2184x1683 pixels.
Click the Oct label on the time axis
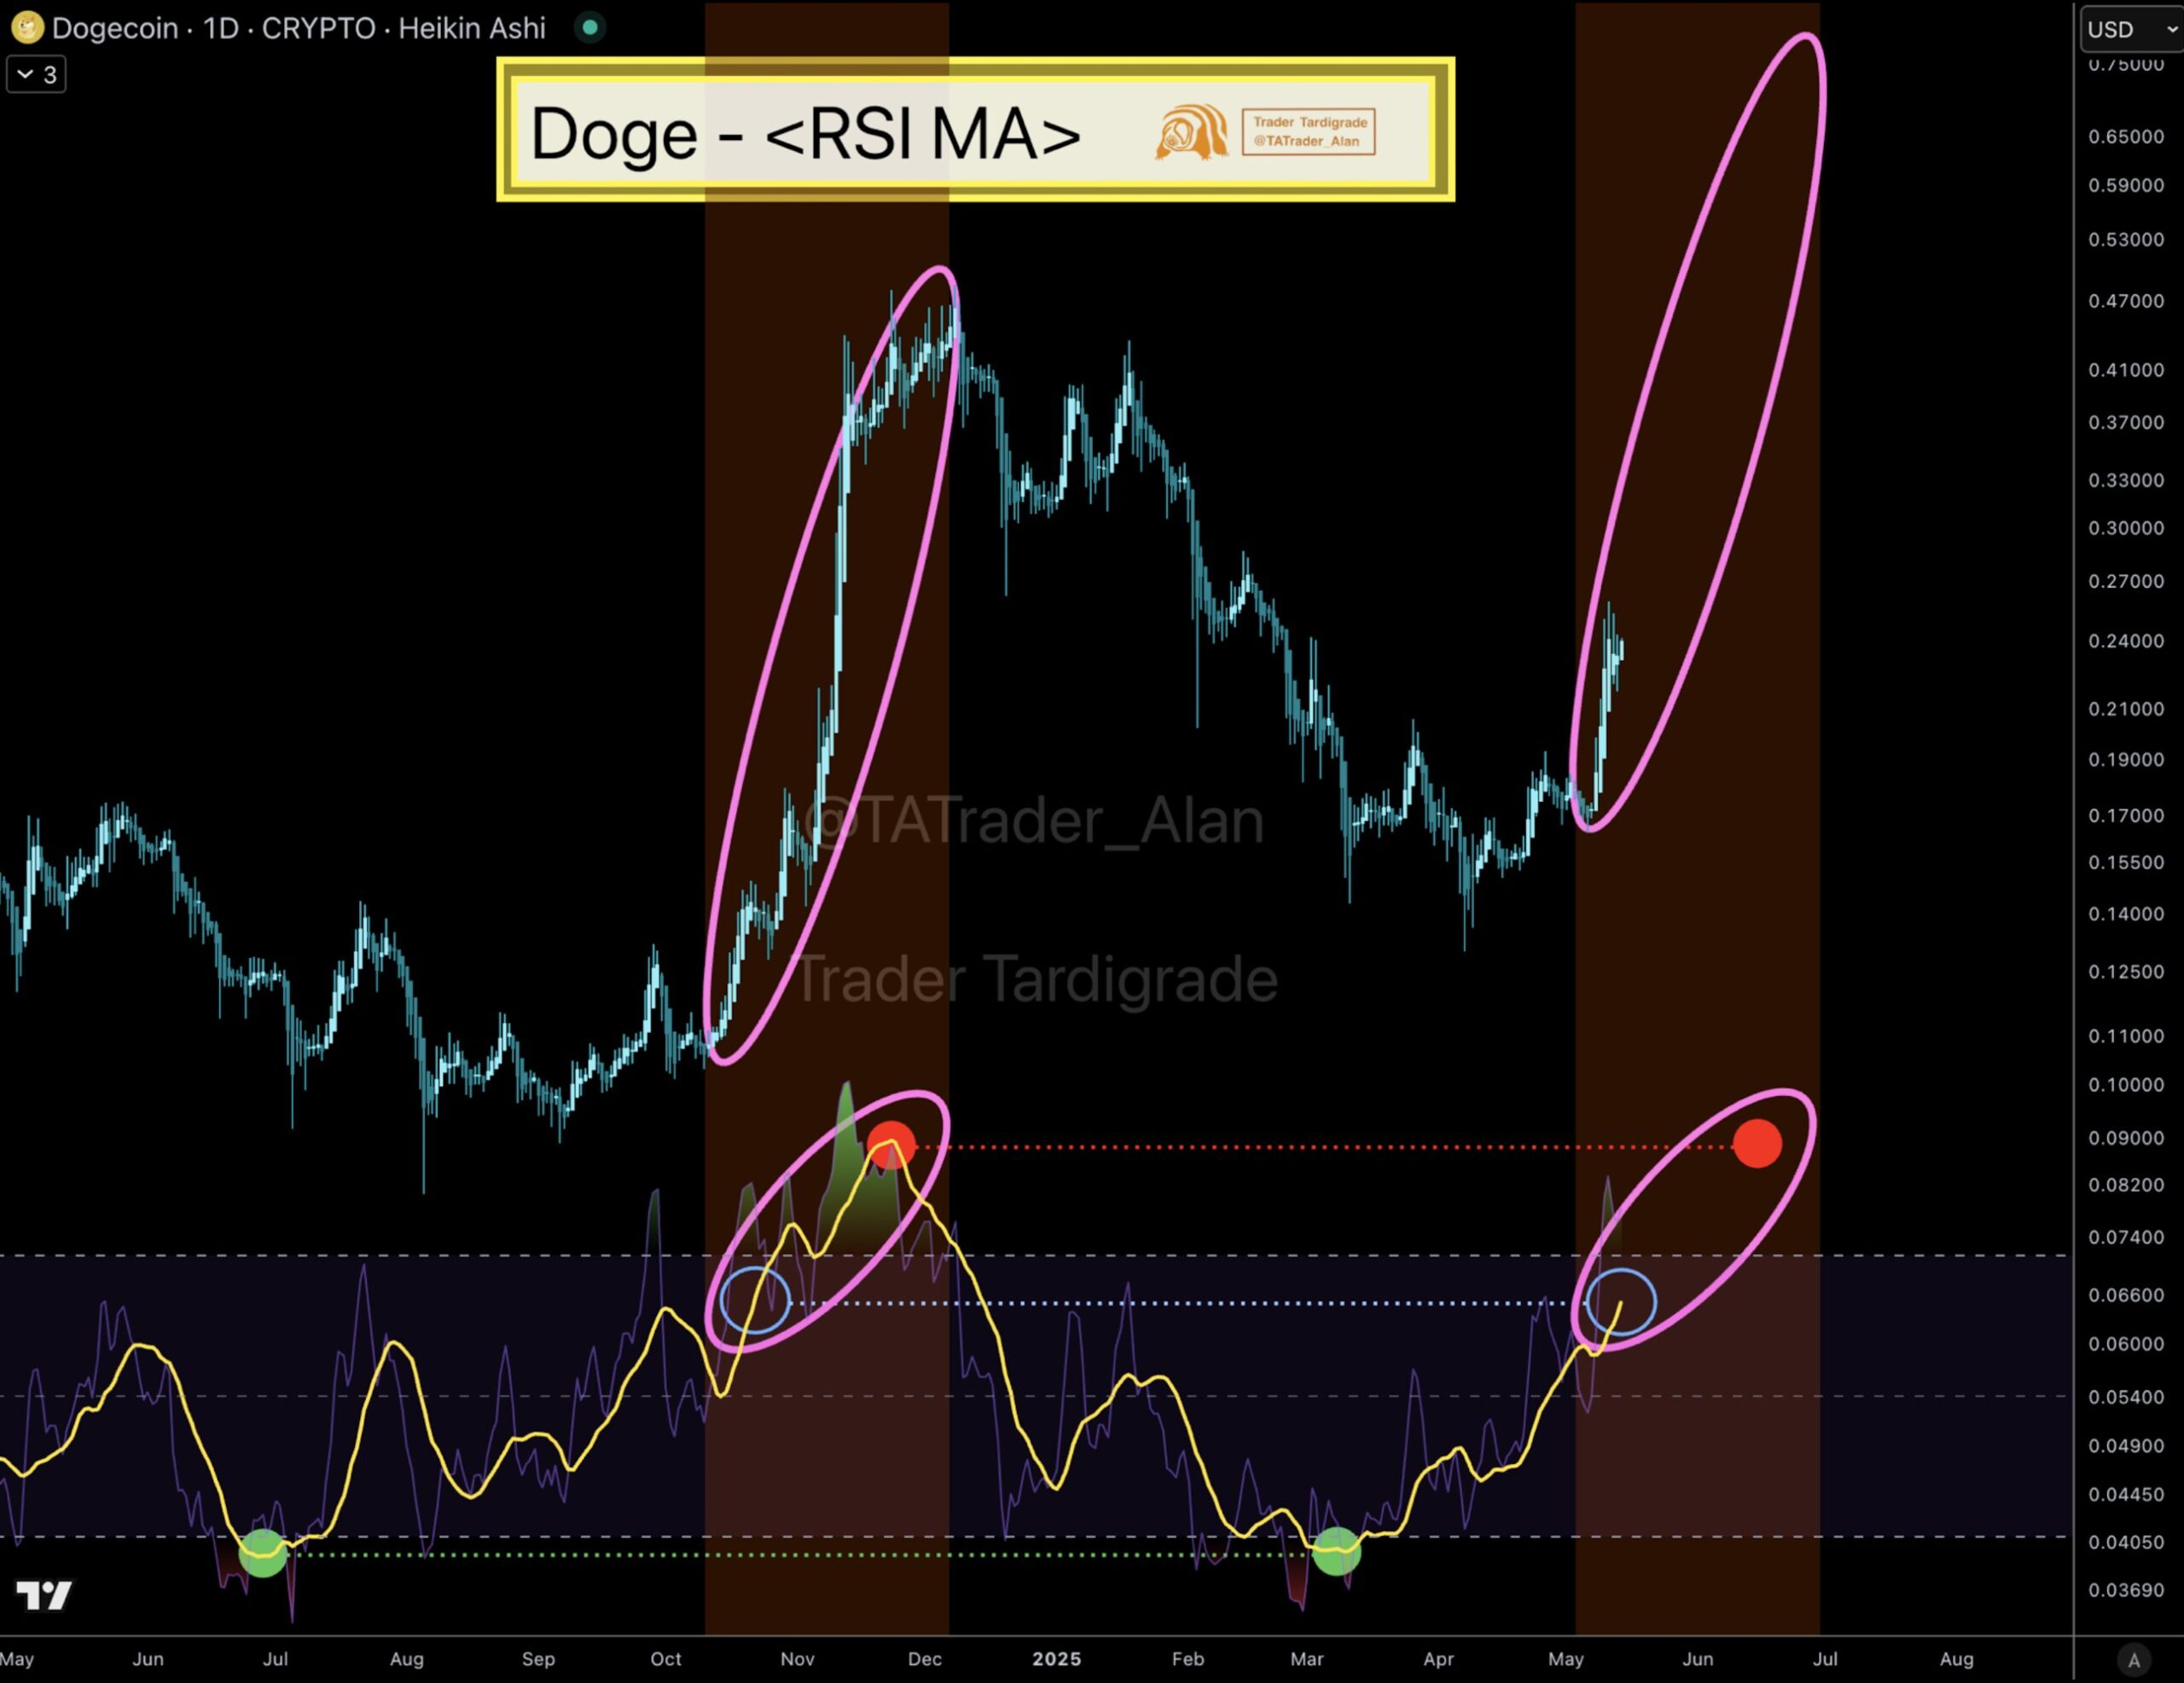click(x=666, y=1659)
